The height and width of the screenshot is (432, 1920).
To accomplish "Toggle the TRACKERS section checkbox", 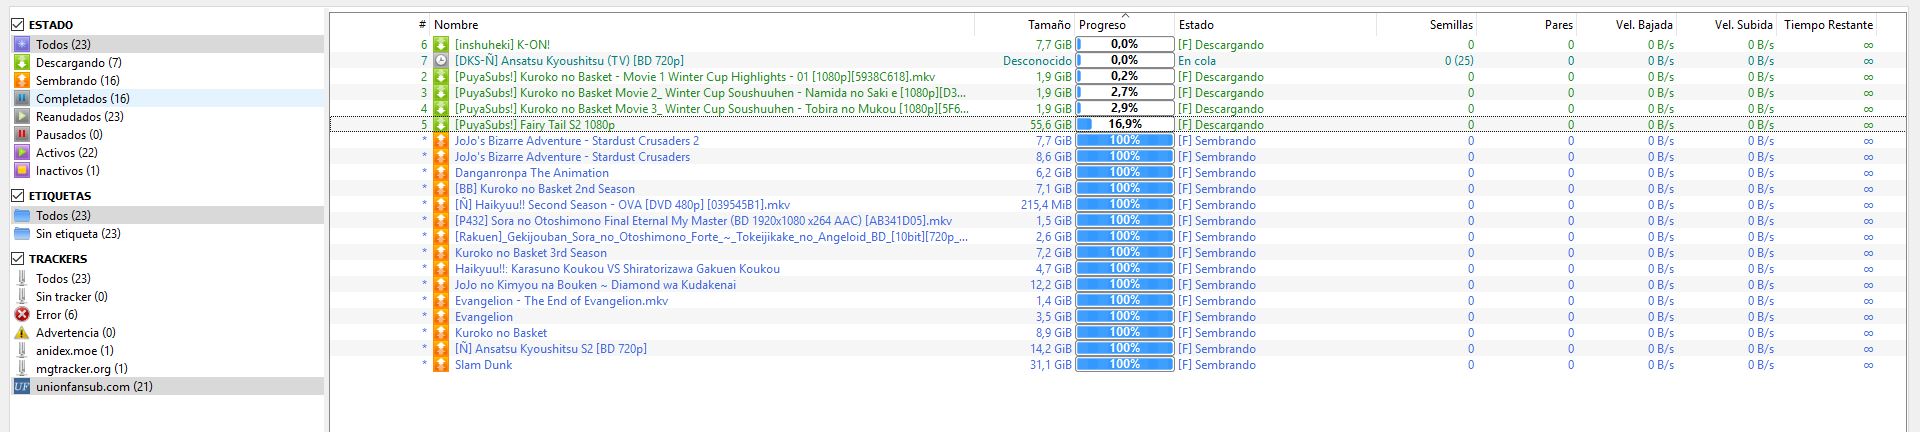I will click(17, 259).
